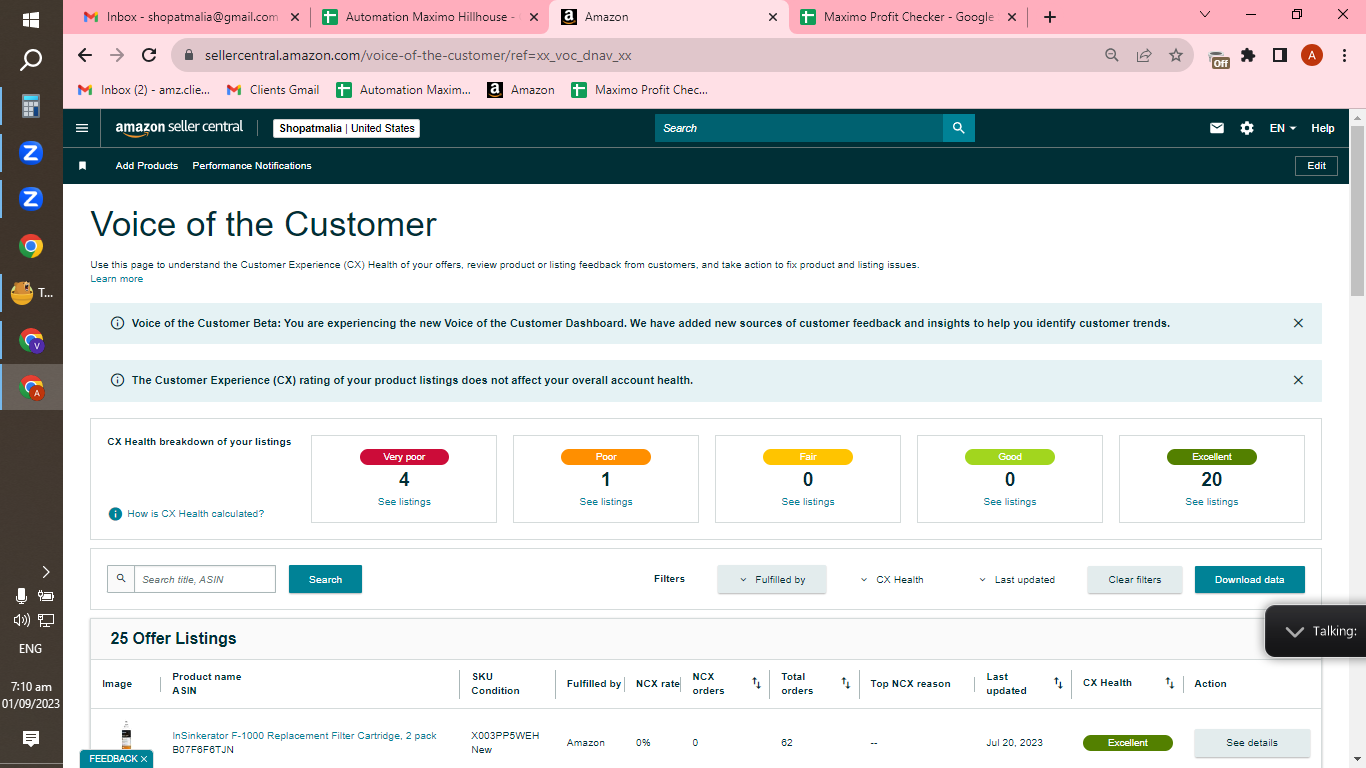Click See details for the InSinkerator listing
The height and width of the screenshot is (768, 1366).
click(x=1252, y=743)
